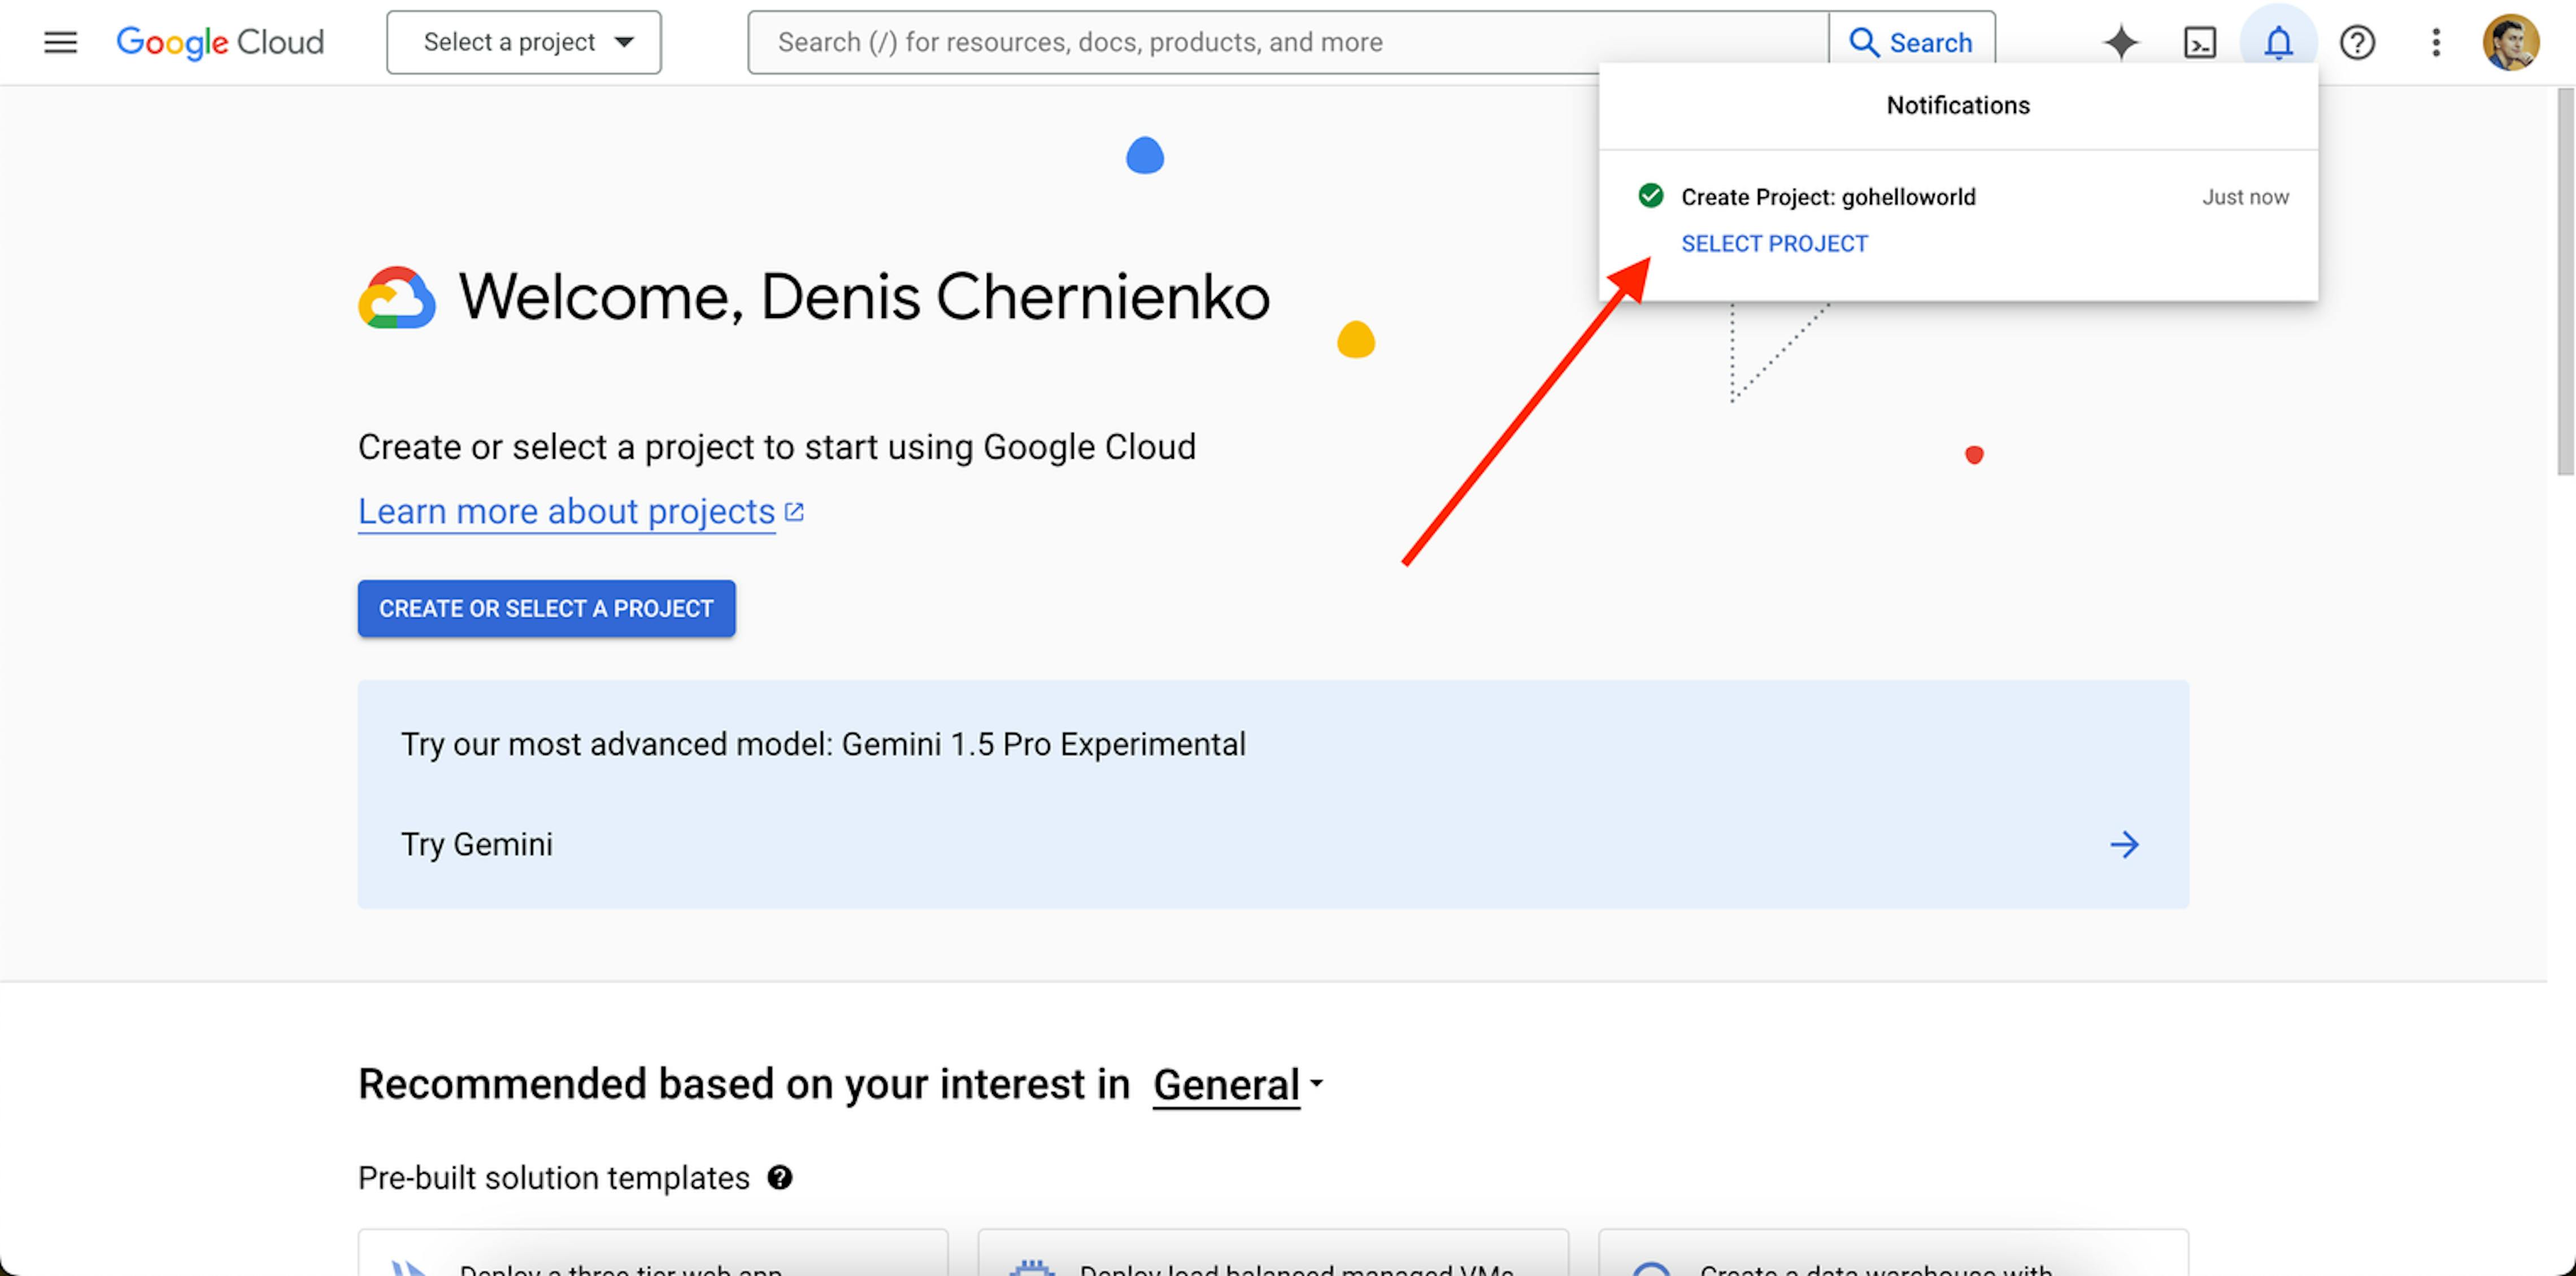Click the Just now timestamp
This screenshot has width=2576, height=1276.
point(2245,197)
